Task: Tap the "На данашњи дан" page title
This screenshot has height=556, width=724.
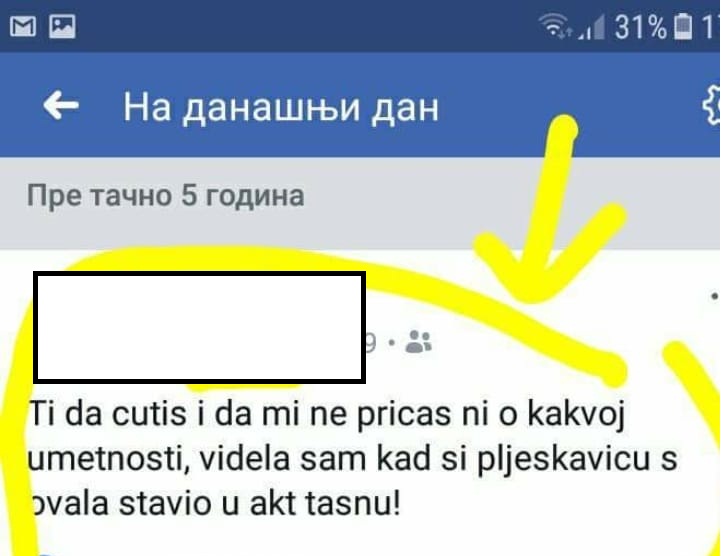Action: (281, 108)
